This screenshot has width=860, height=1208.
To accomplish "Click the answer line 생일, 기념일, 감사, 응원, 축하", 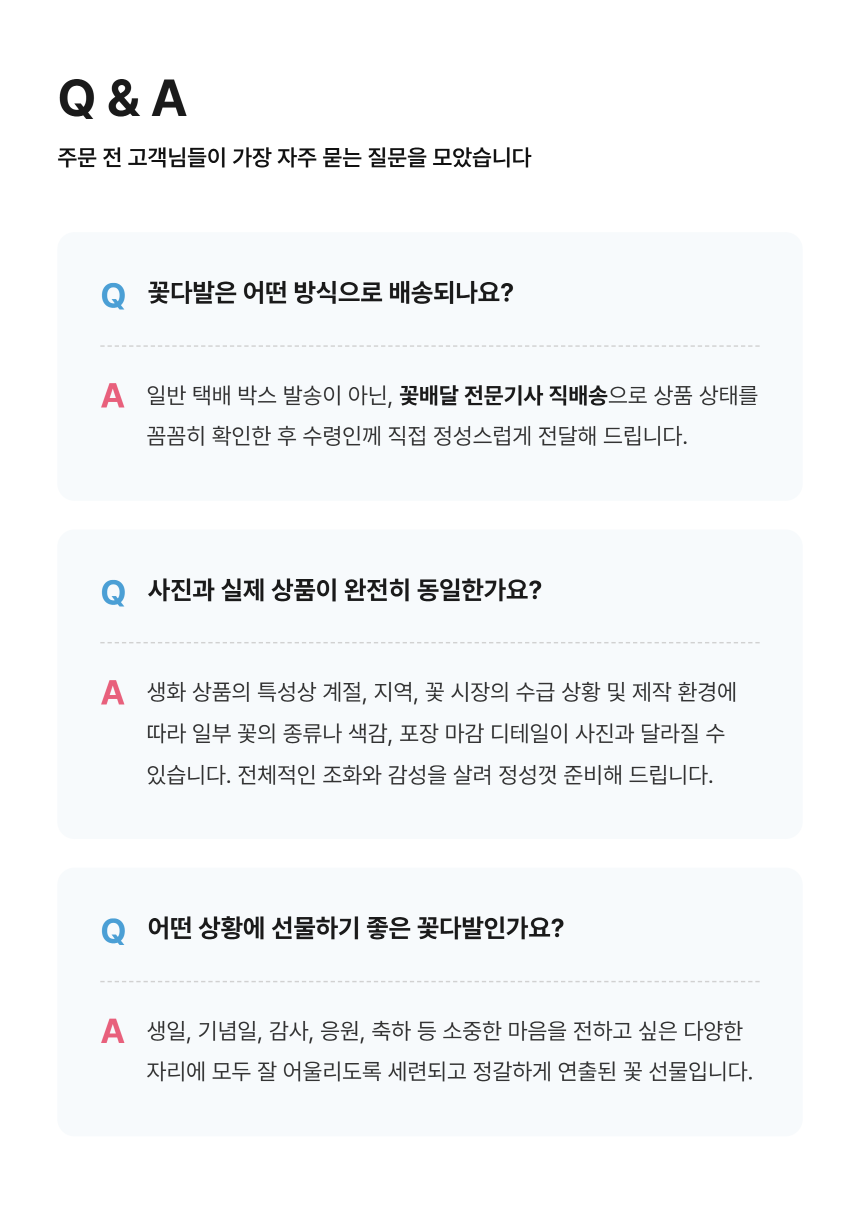I will (x=445, y=1030).
